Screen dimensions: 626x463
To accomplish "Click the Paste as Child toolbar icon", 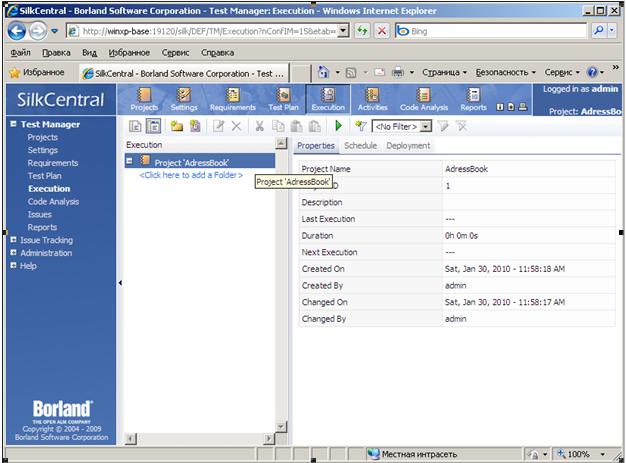I will click(315, 127).
